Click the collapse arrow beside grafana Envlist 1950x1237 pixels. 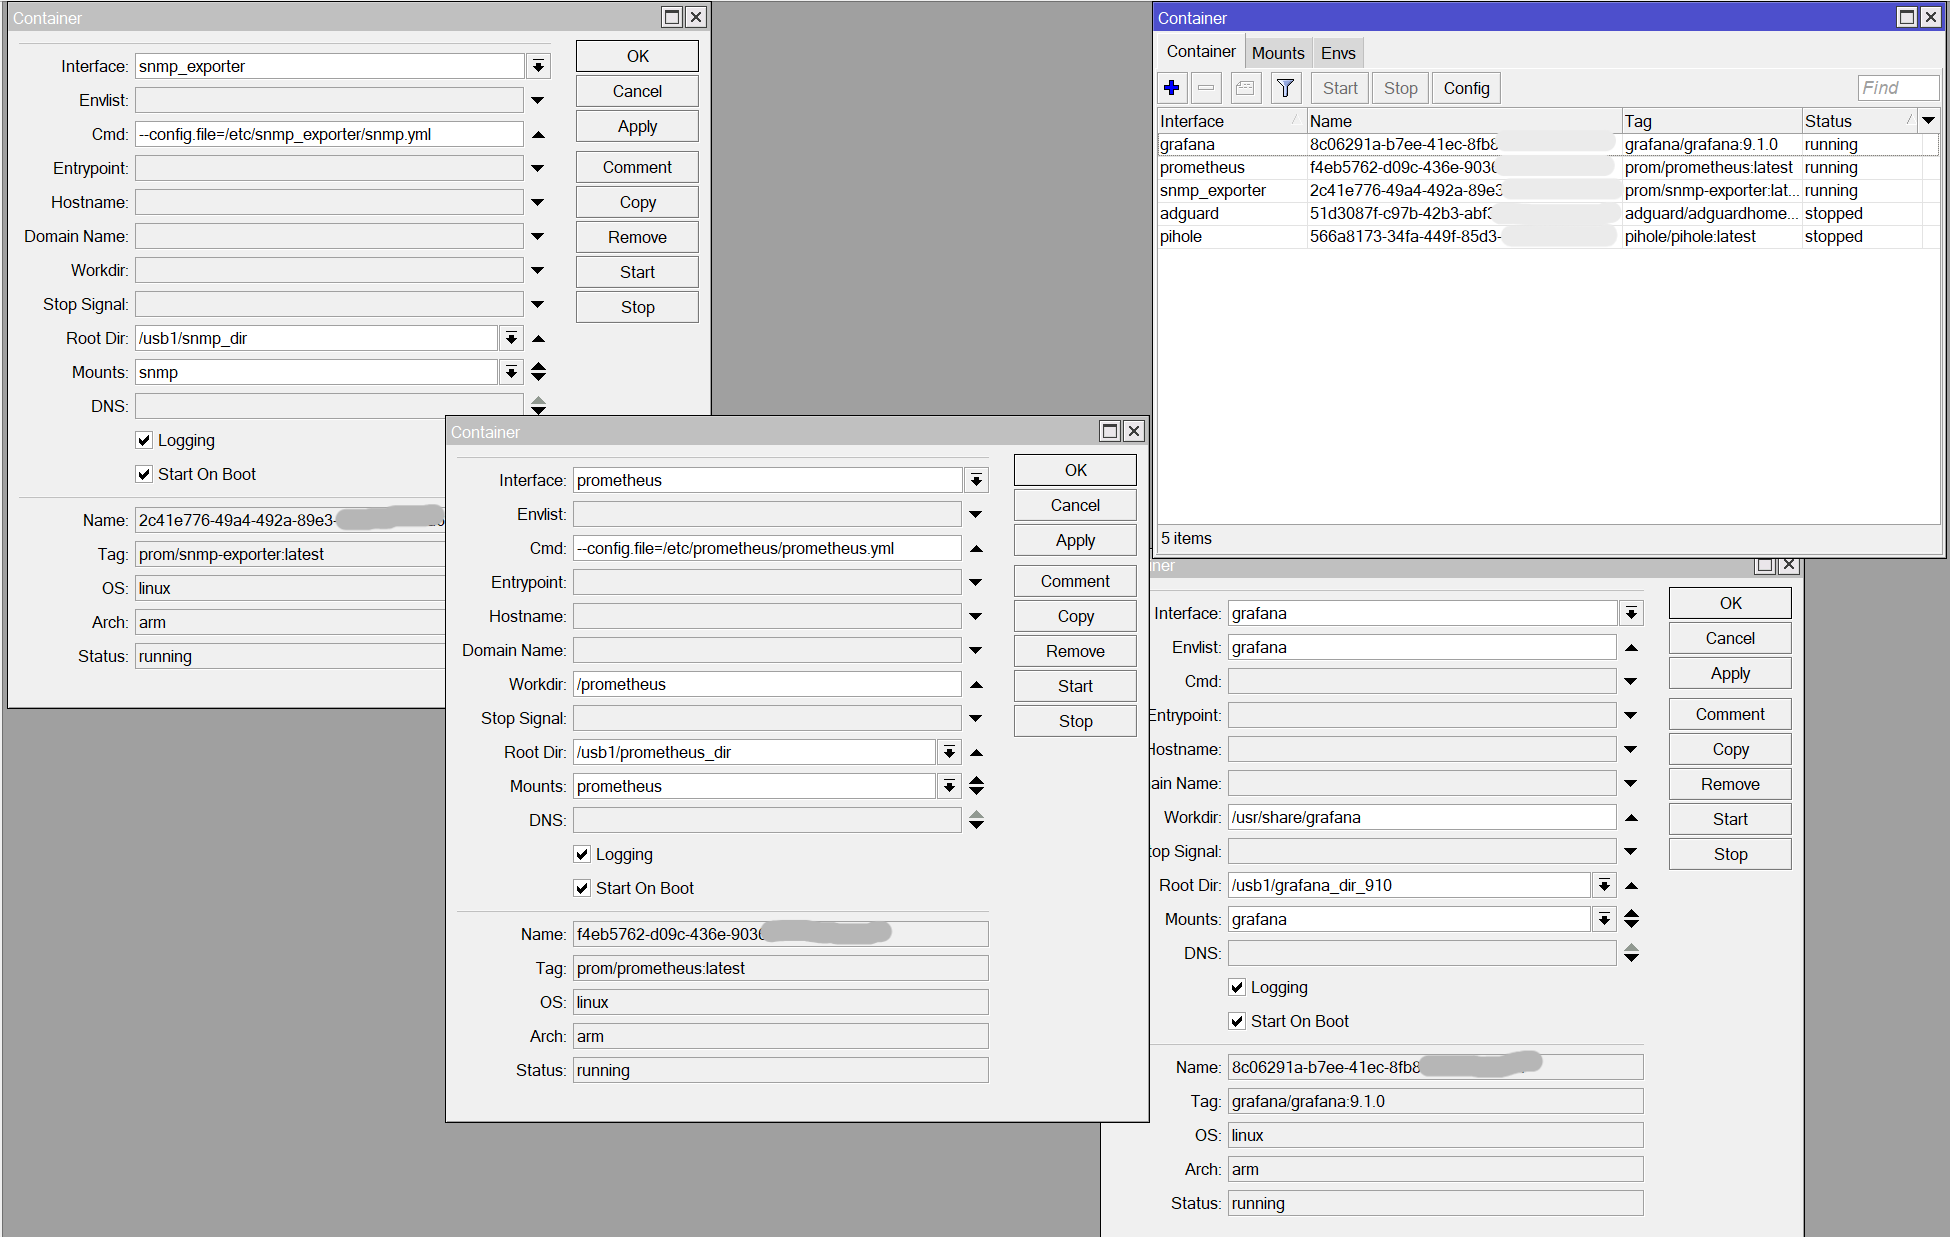pos(1631,648)
